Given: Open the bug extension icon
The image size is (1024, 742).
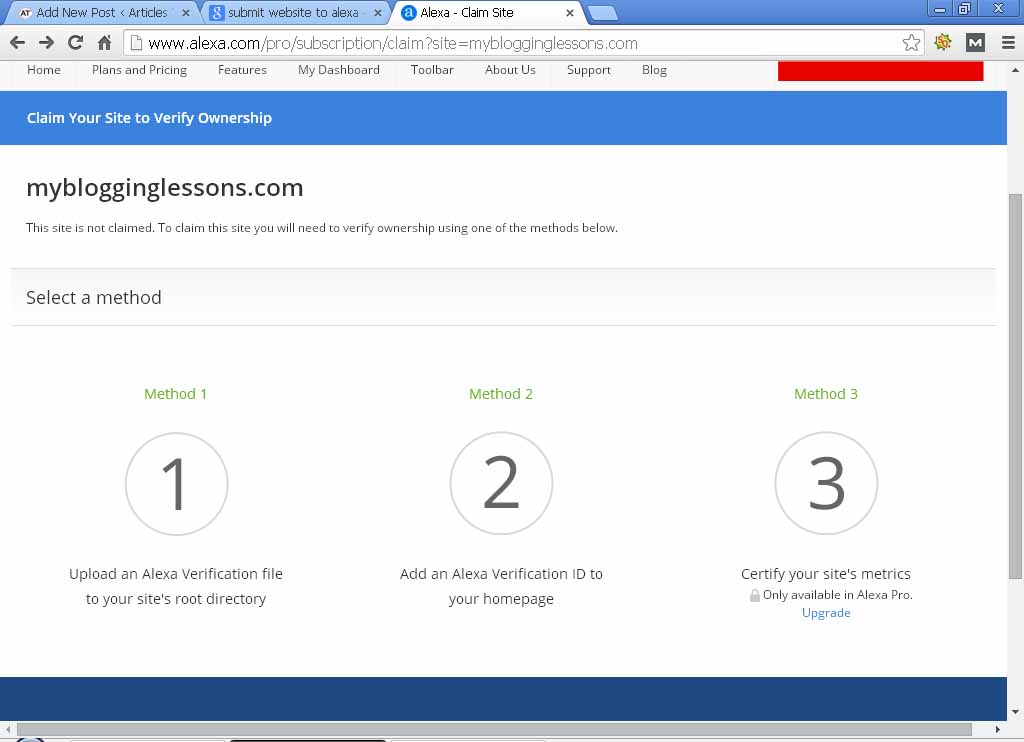Looking at the screenshot, I should 942,43.
